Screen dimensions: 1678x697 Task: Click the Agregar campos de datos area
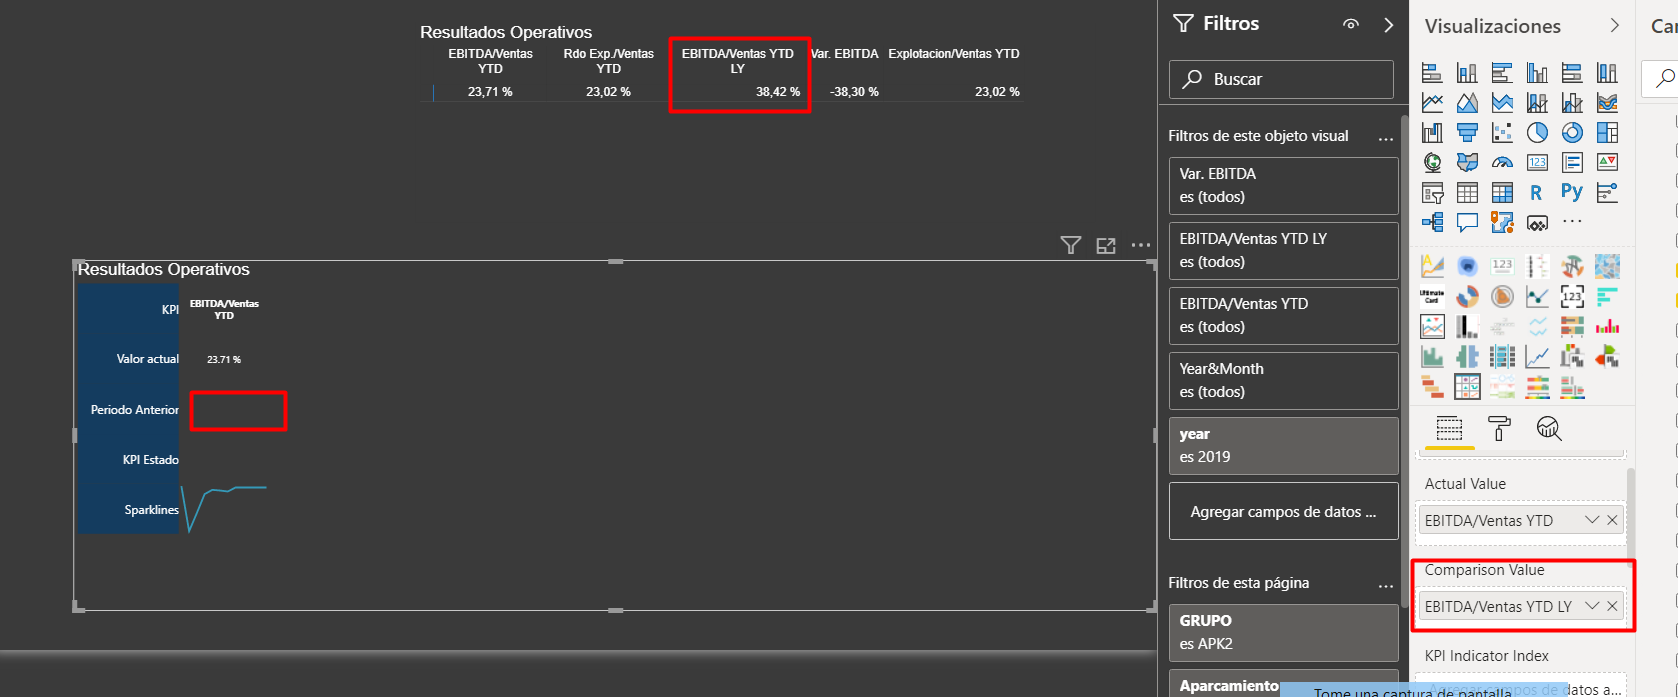(x=1284, y=512)
